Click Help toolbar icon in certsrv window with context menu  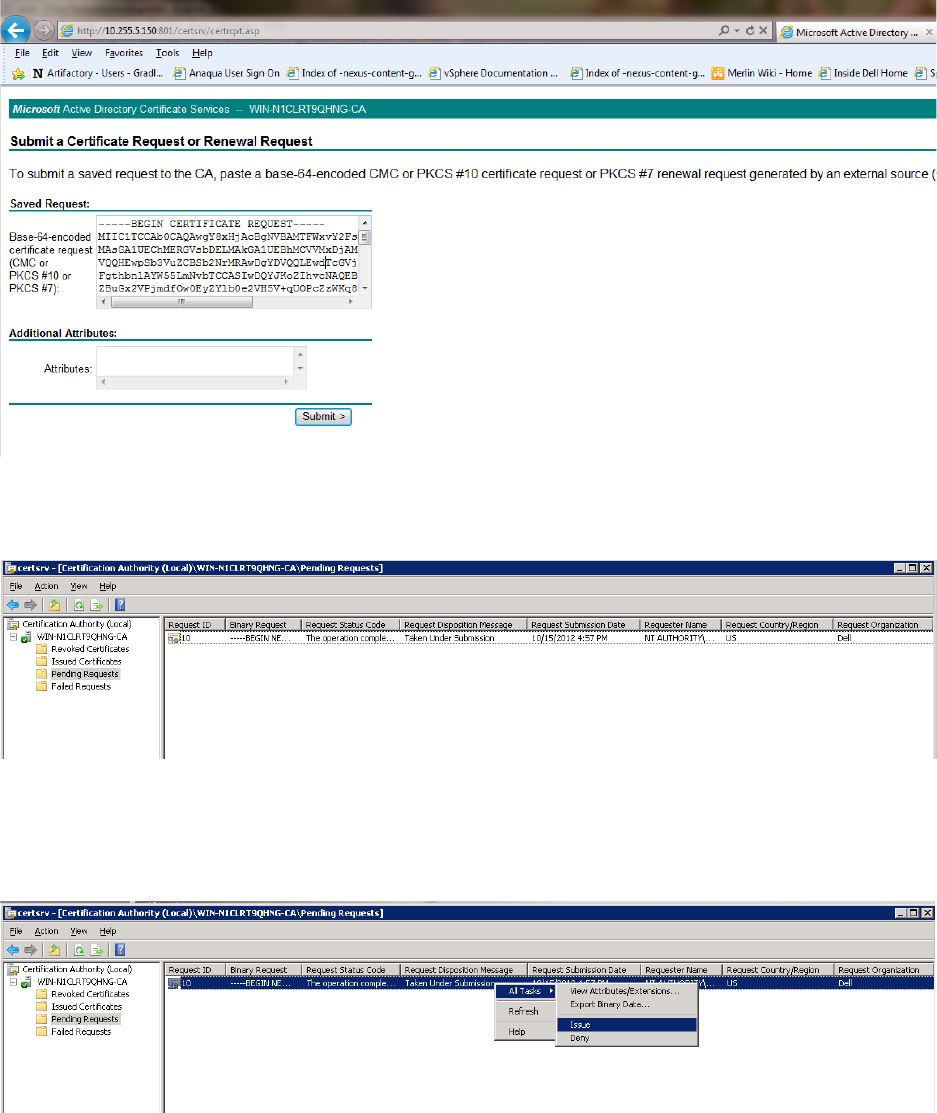[x=120, y=950]
